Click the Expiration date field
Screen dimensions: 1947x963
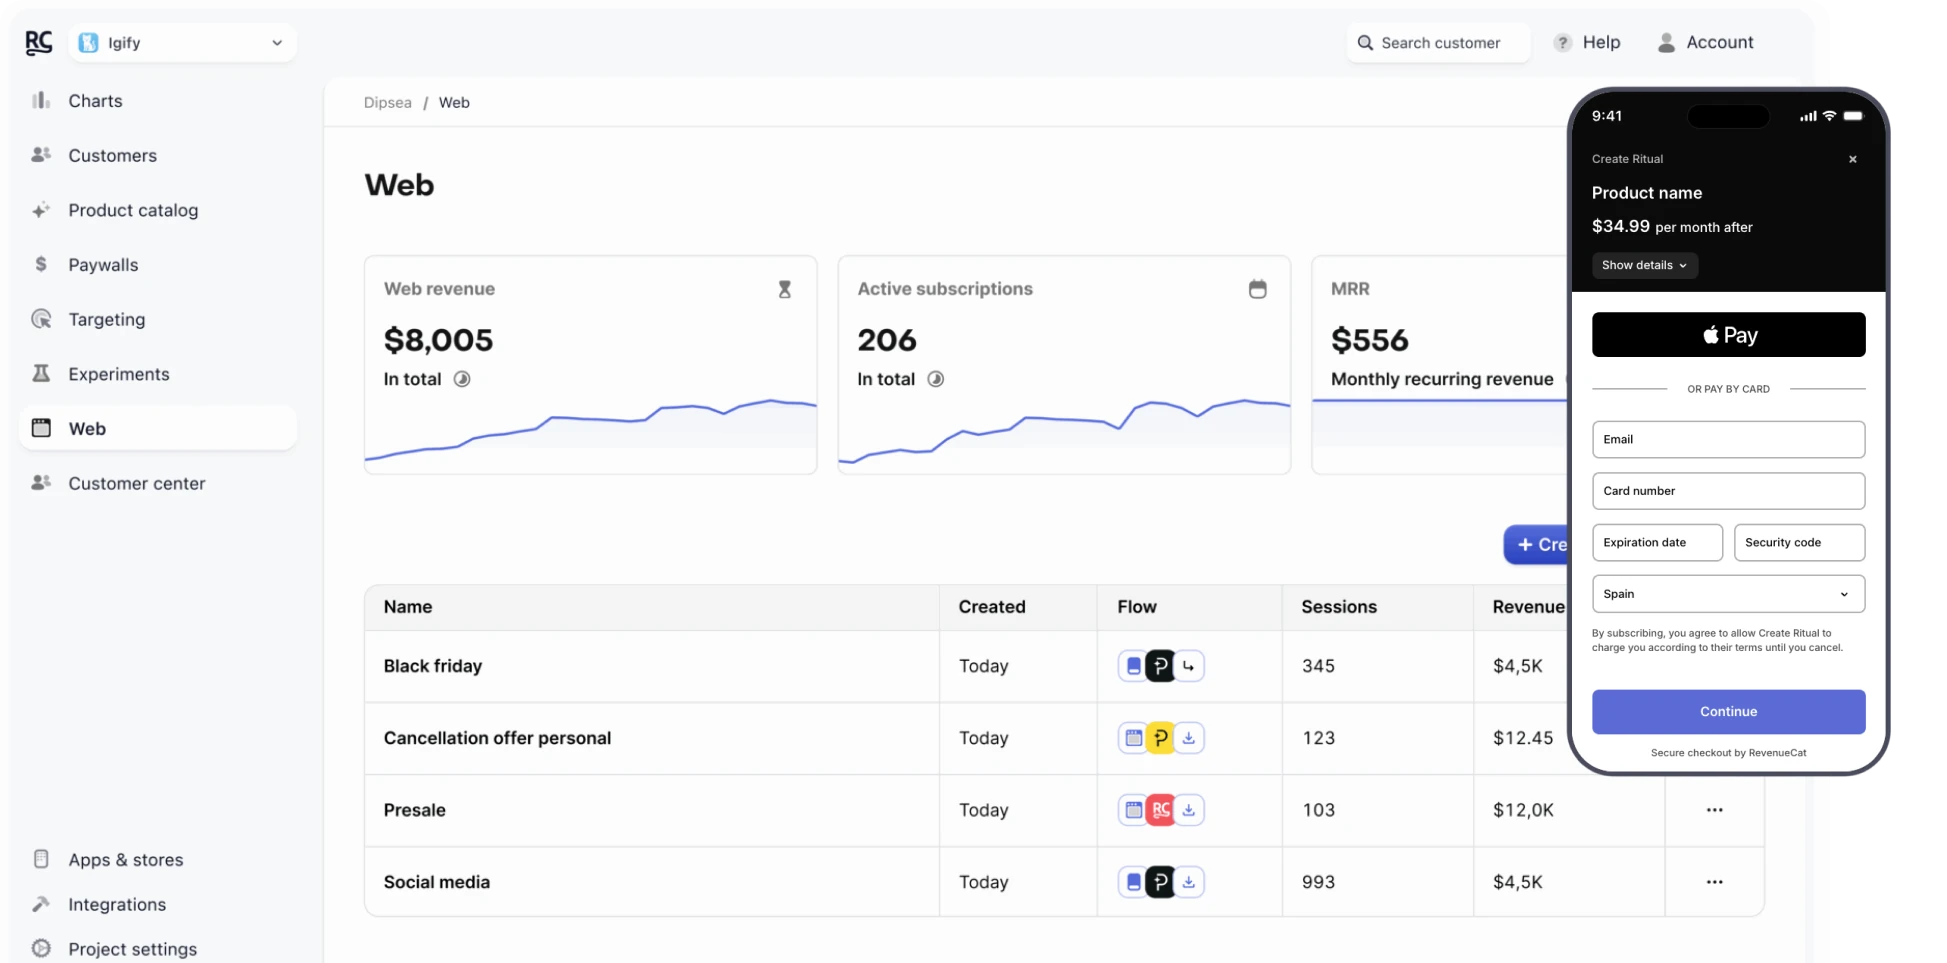point(1658,543)
